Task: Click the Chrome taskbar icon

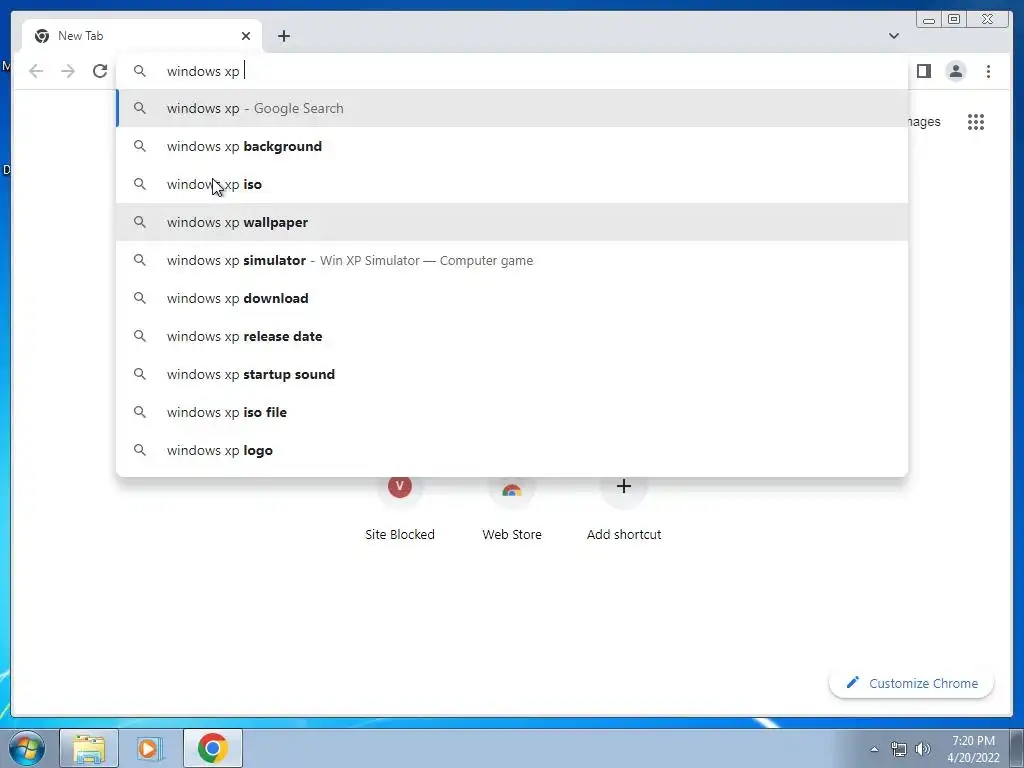Action: (x=213, y=748)
